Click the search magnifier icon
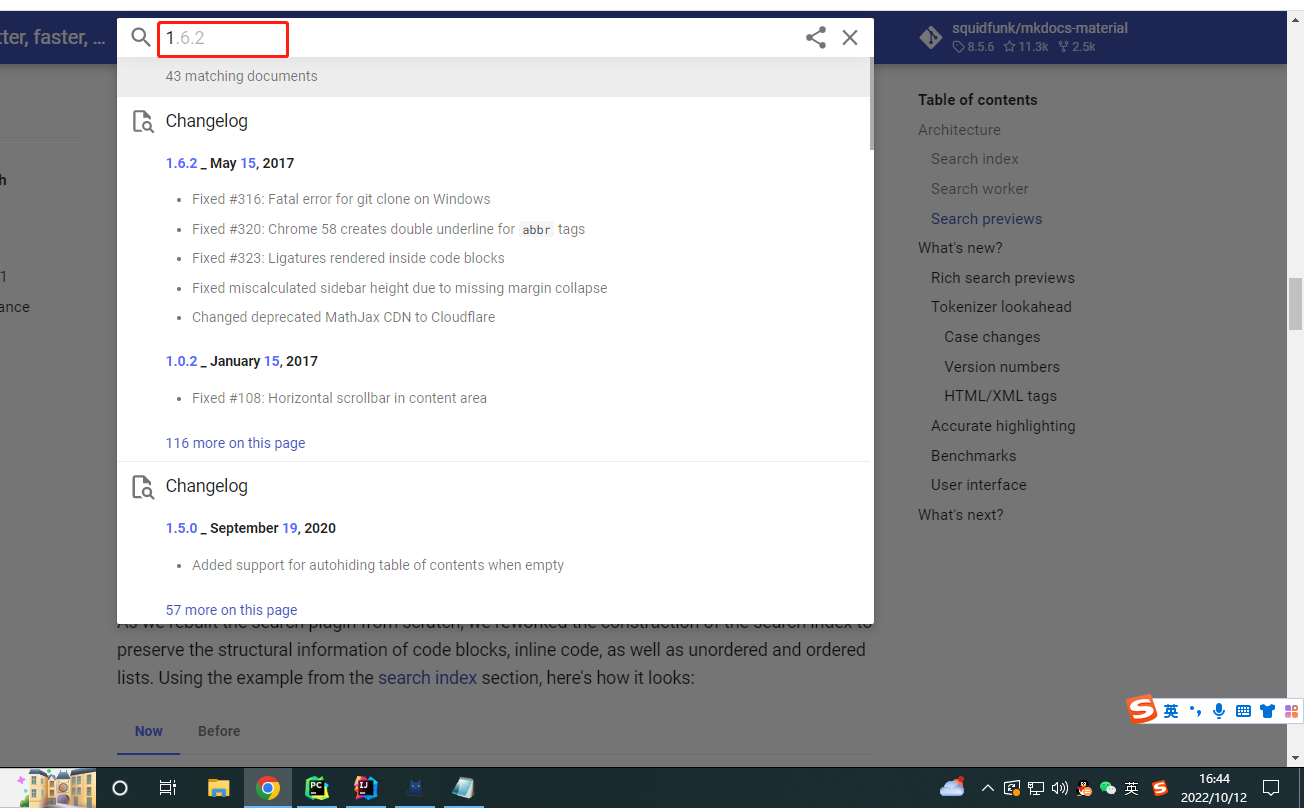The width and height of the screenshot is (1304, 808). pos(141,38)
